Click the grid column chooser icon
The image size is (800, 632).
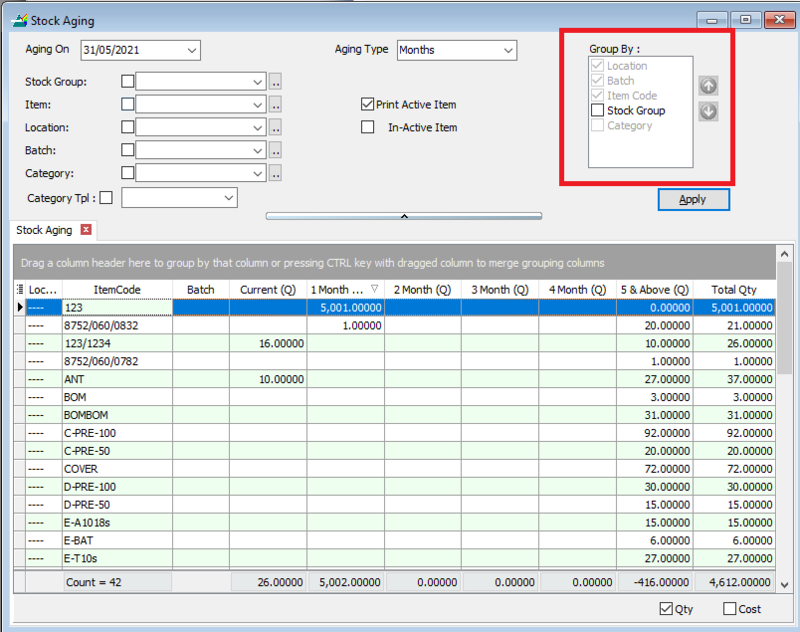(x=20, y=290)
